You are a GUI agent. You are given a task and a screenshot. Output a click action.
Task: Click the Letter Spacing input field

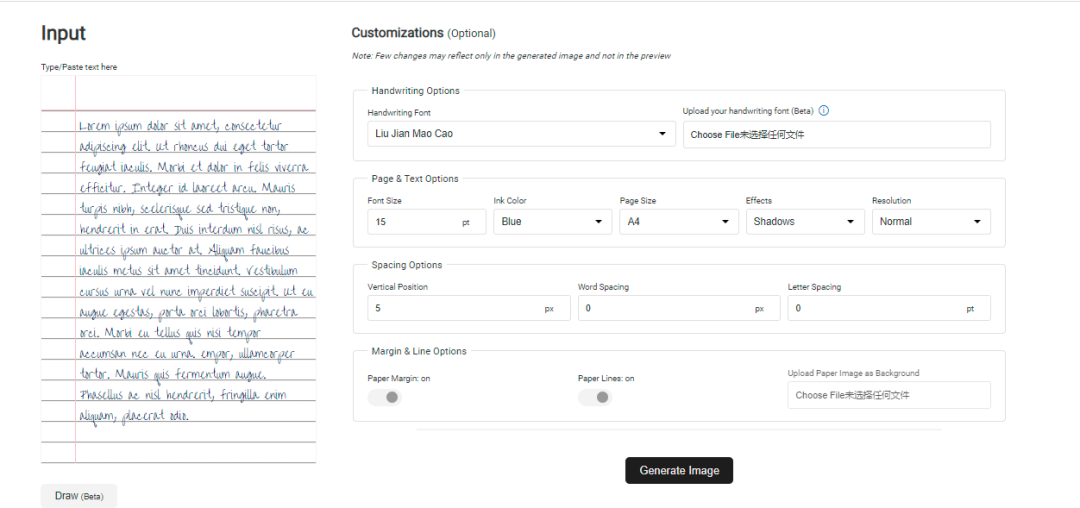click(875, 309)
